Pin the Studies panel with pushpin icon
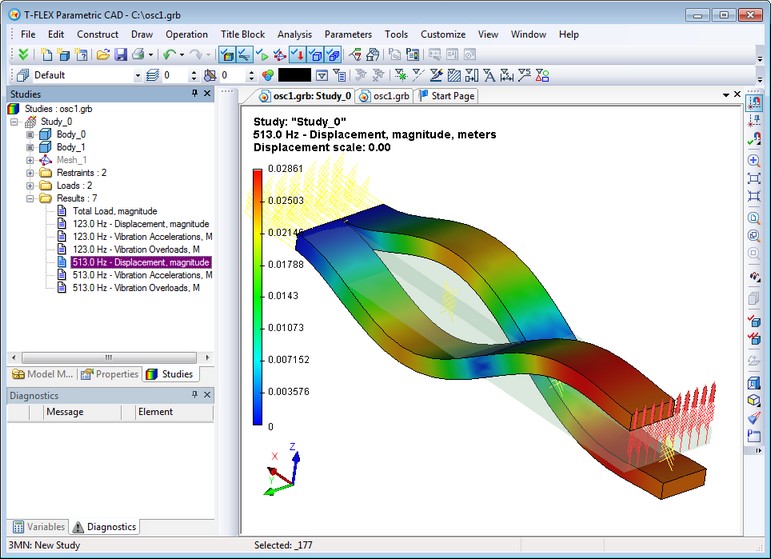This screenshot has width=771, height=559. (195, 93)
